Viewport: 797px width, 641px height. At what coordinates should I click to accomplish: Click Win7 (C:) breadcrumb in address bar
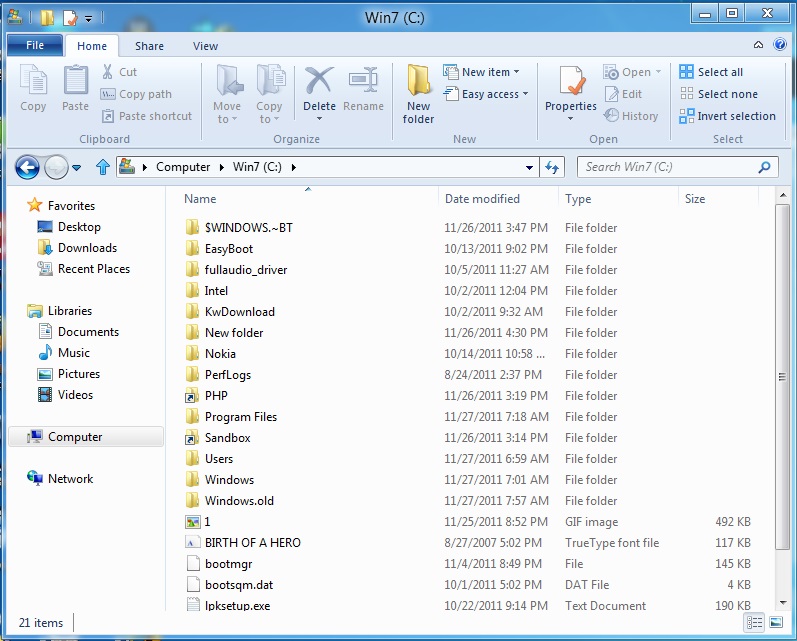[x=257, y=167]
